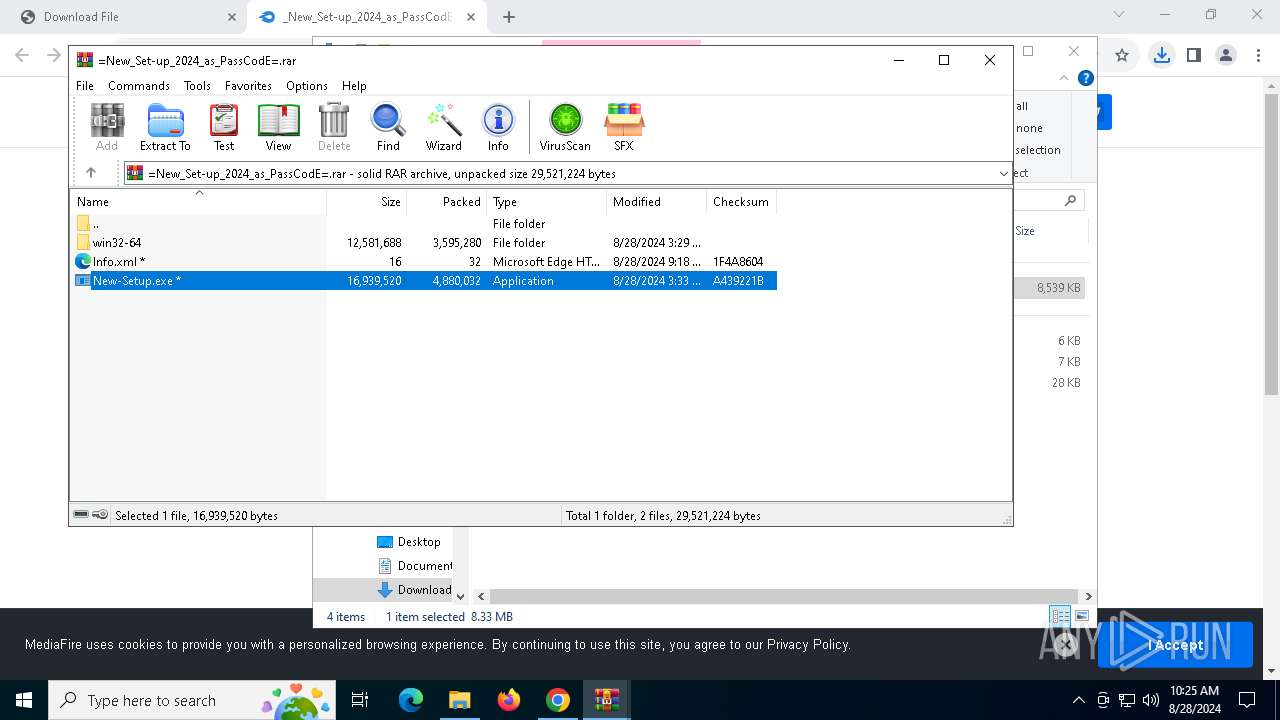The image size is (1280, 720).
Task: Click the SFX toolbar icon
Action: (x=623, y=127)
